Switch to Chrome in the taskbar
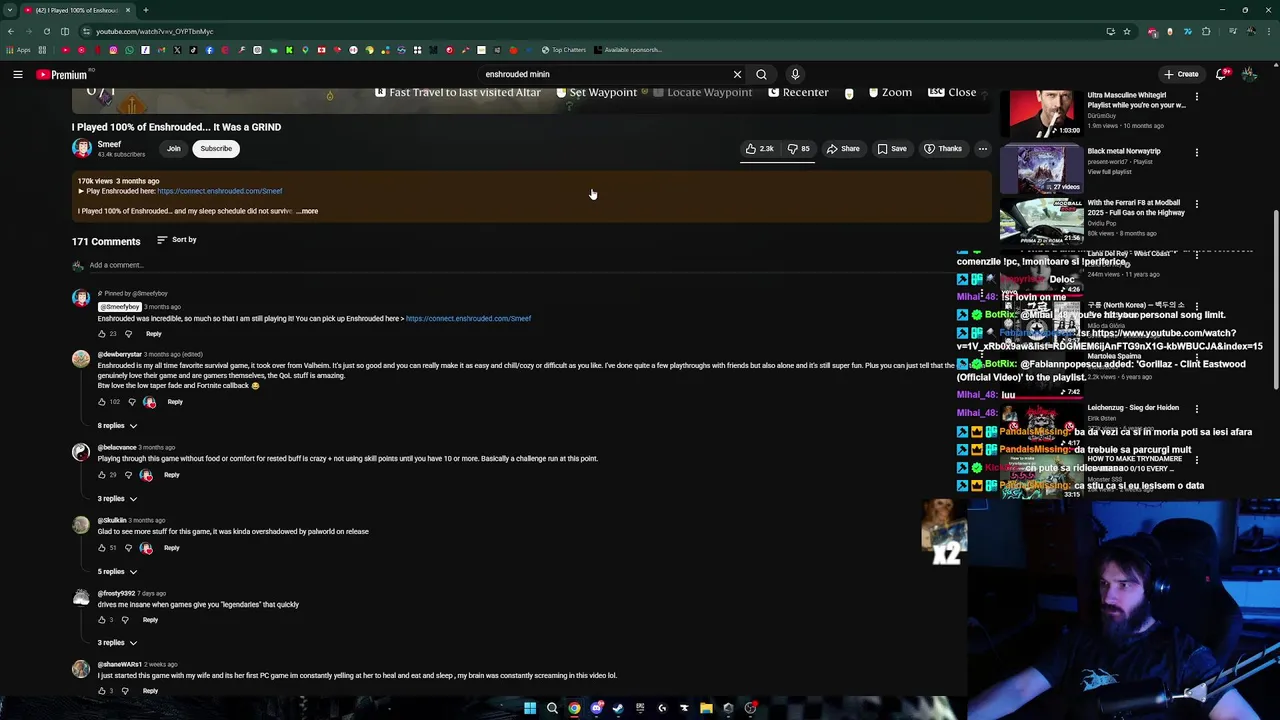The image size is (1280, 720). [574, 708]
